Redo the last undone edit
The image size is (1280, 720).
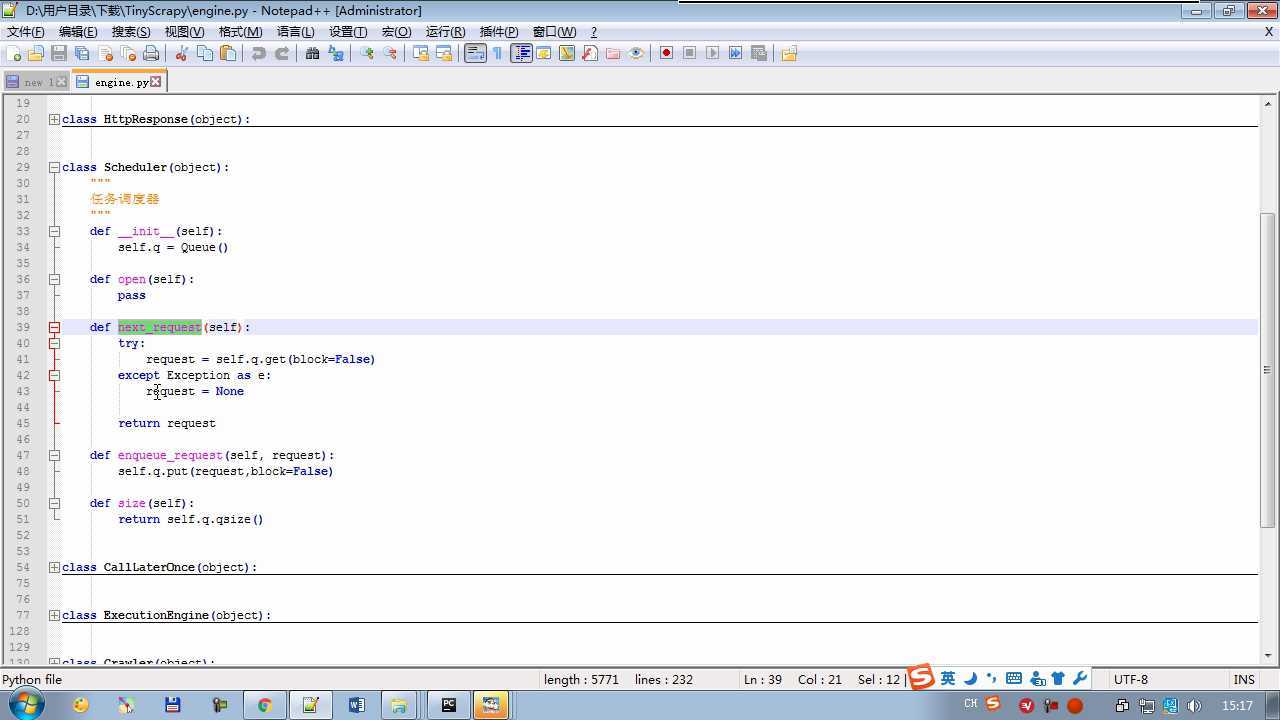point(282,53)
